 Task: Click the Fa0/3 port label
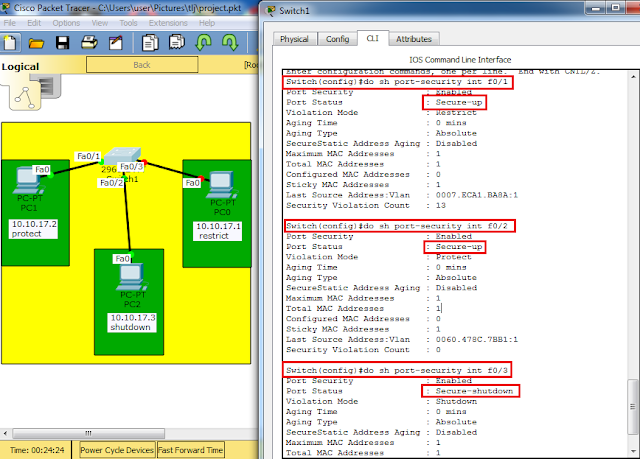tap(131, 166)
